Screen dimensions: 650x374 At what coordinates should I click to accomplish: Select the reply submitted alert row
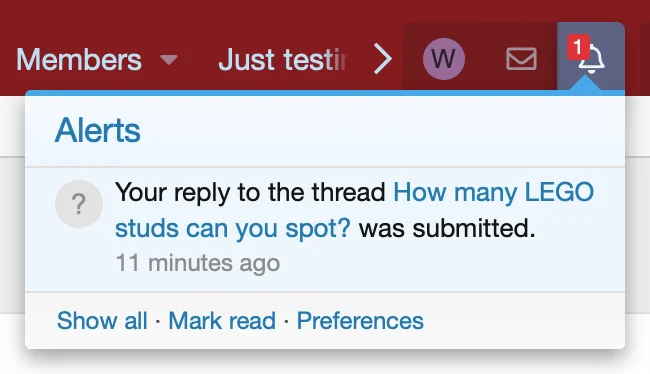[x=325, y=229]
